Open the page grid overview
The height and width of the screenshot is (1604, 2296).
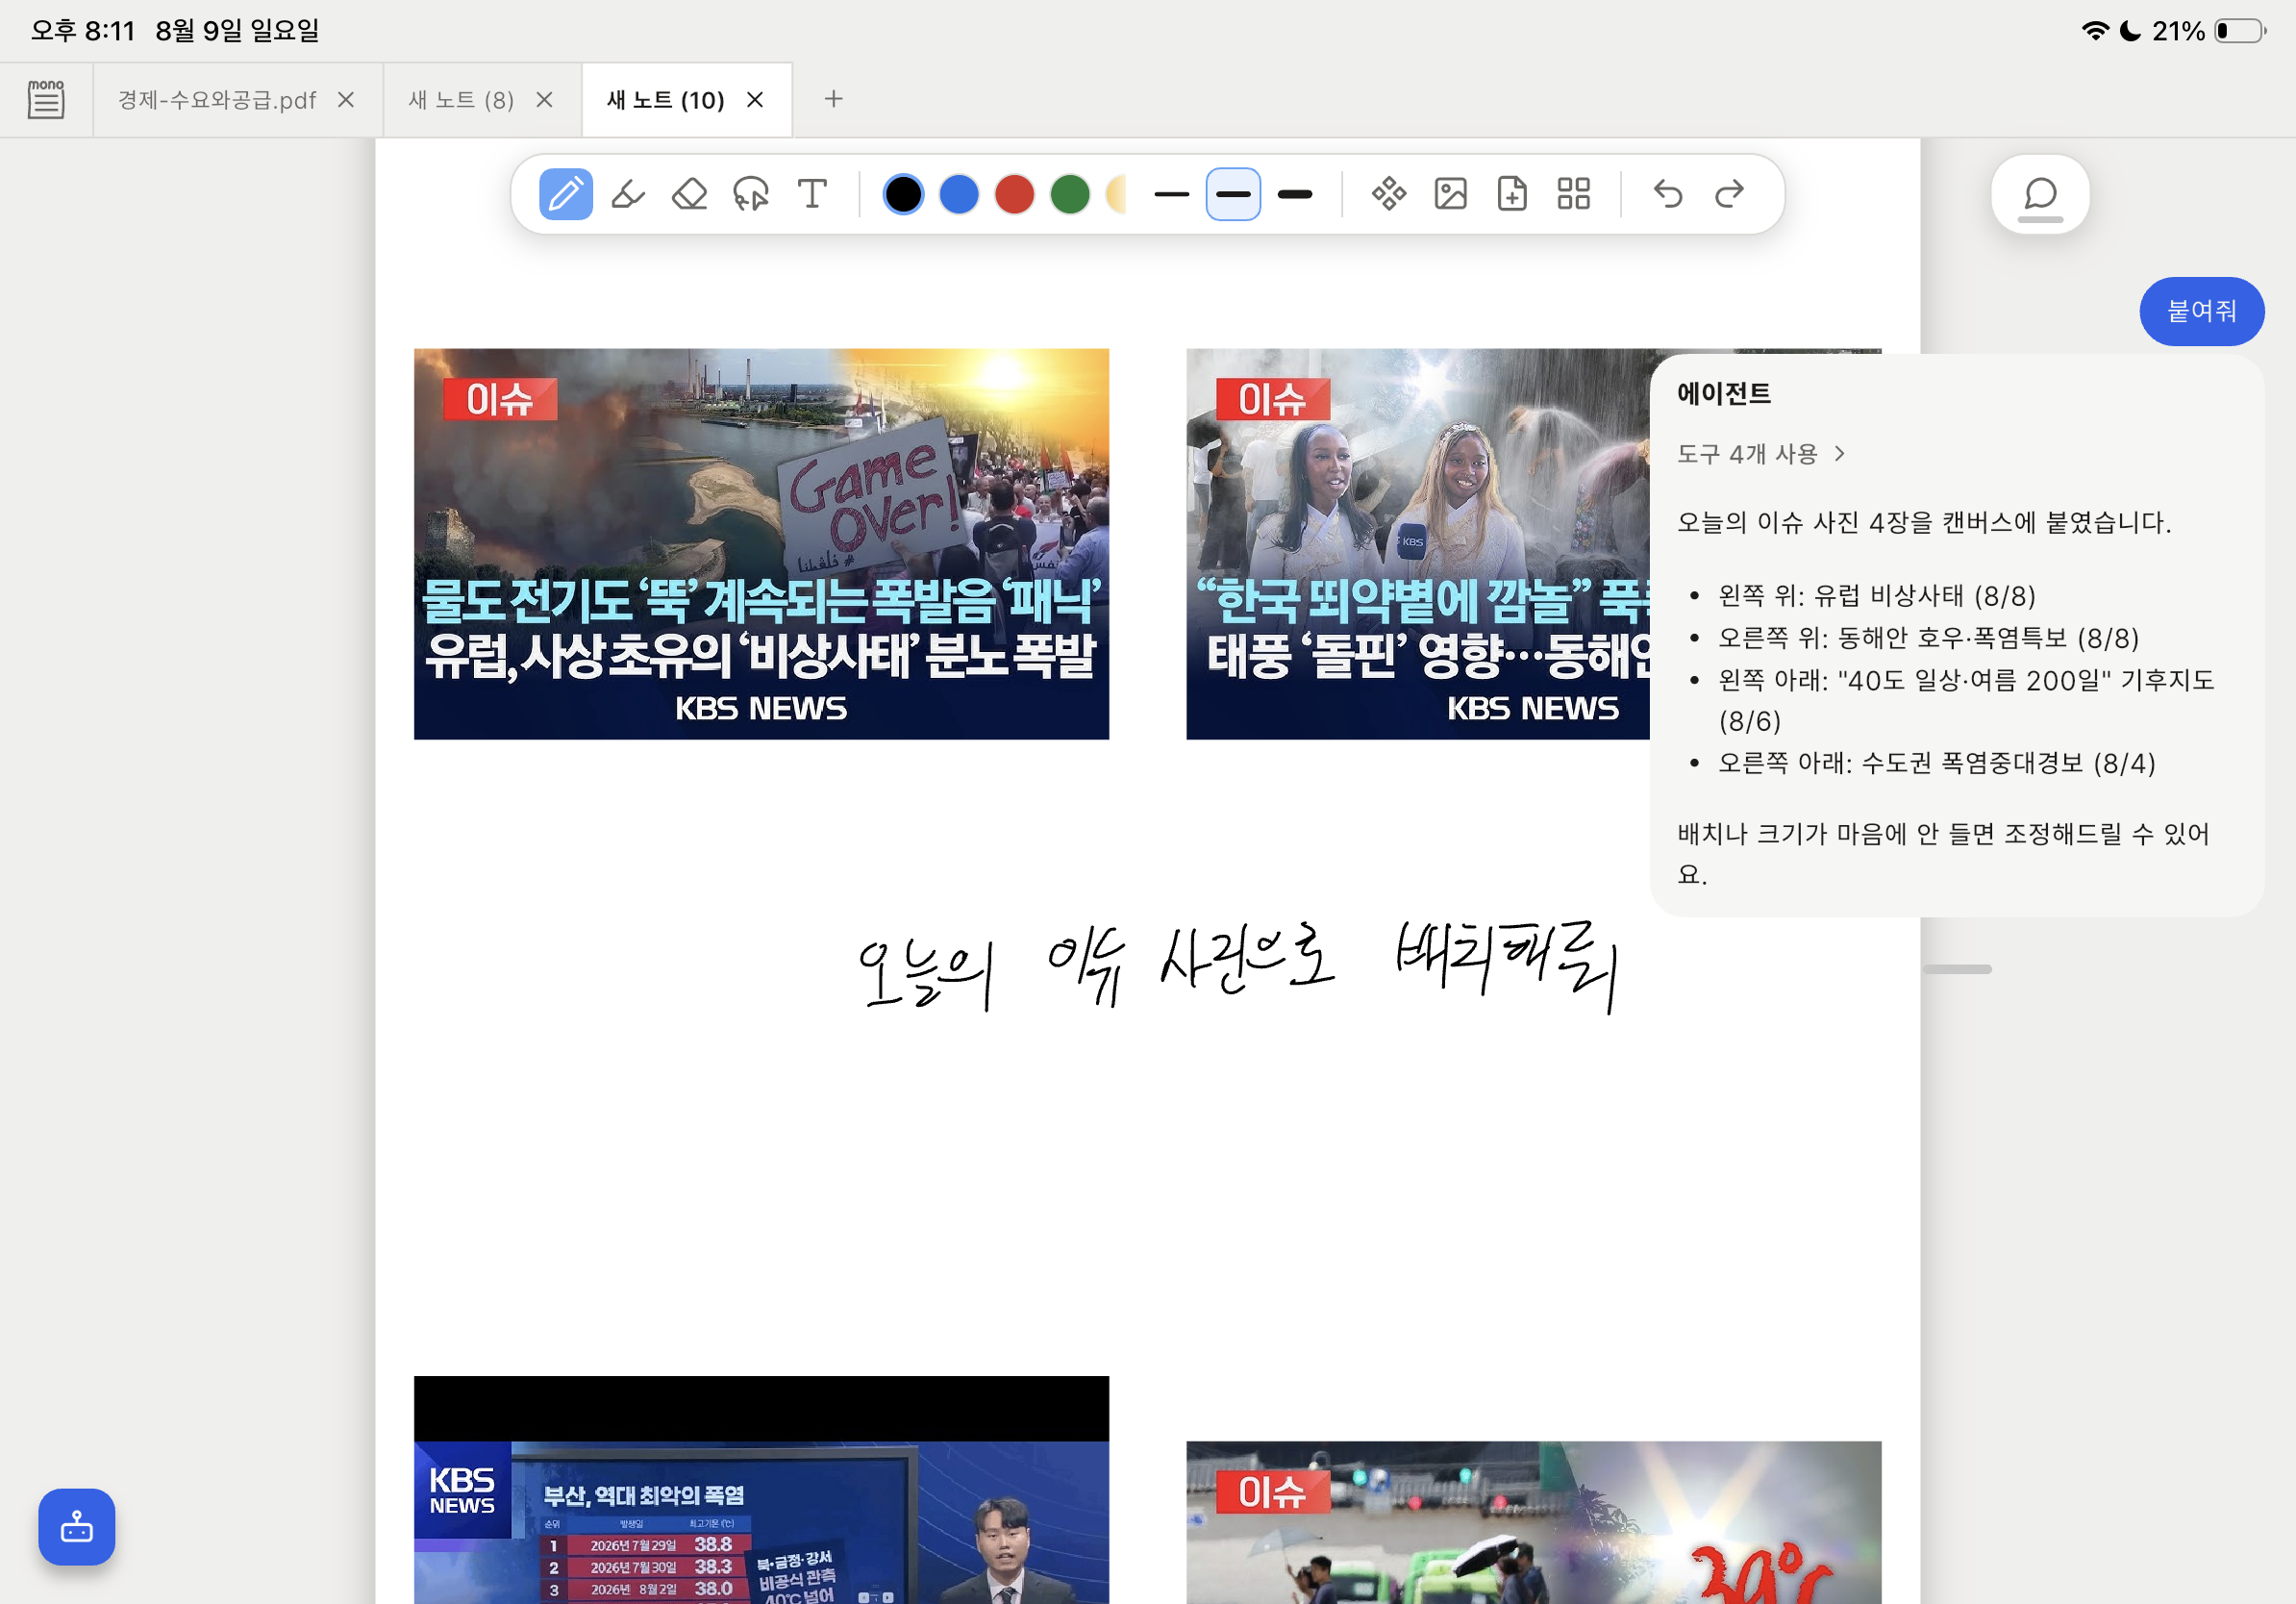[1573, 194]
